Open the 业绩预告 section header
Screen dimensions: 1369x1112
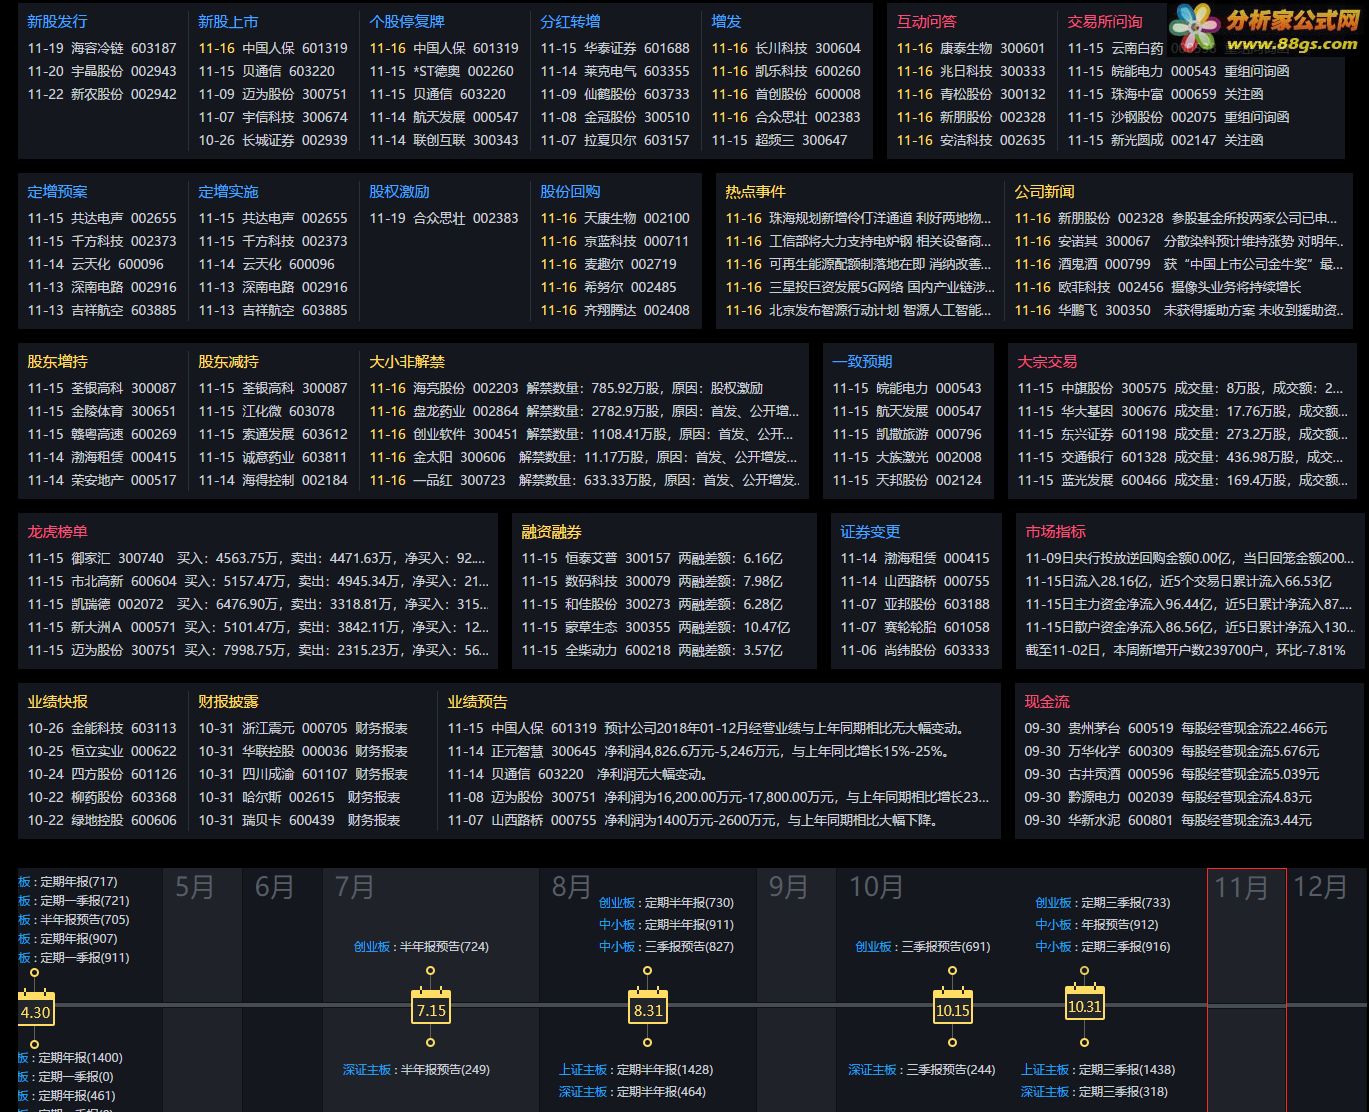click(477, 701)
